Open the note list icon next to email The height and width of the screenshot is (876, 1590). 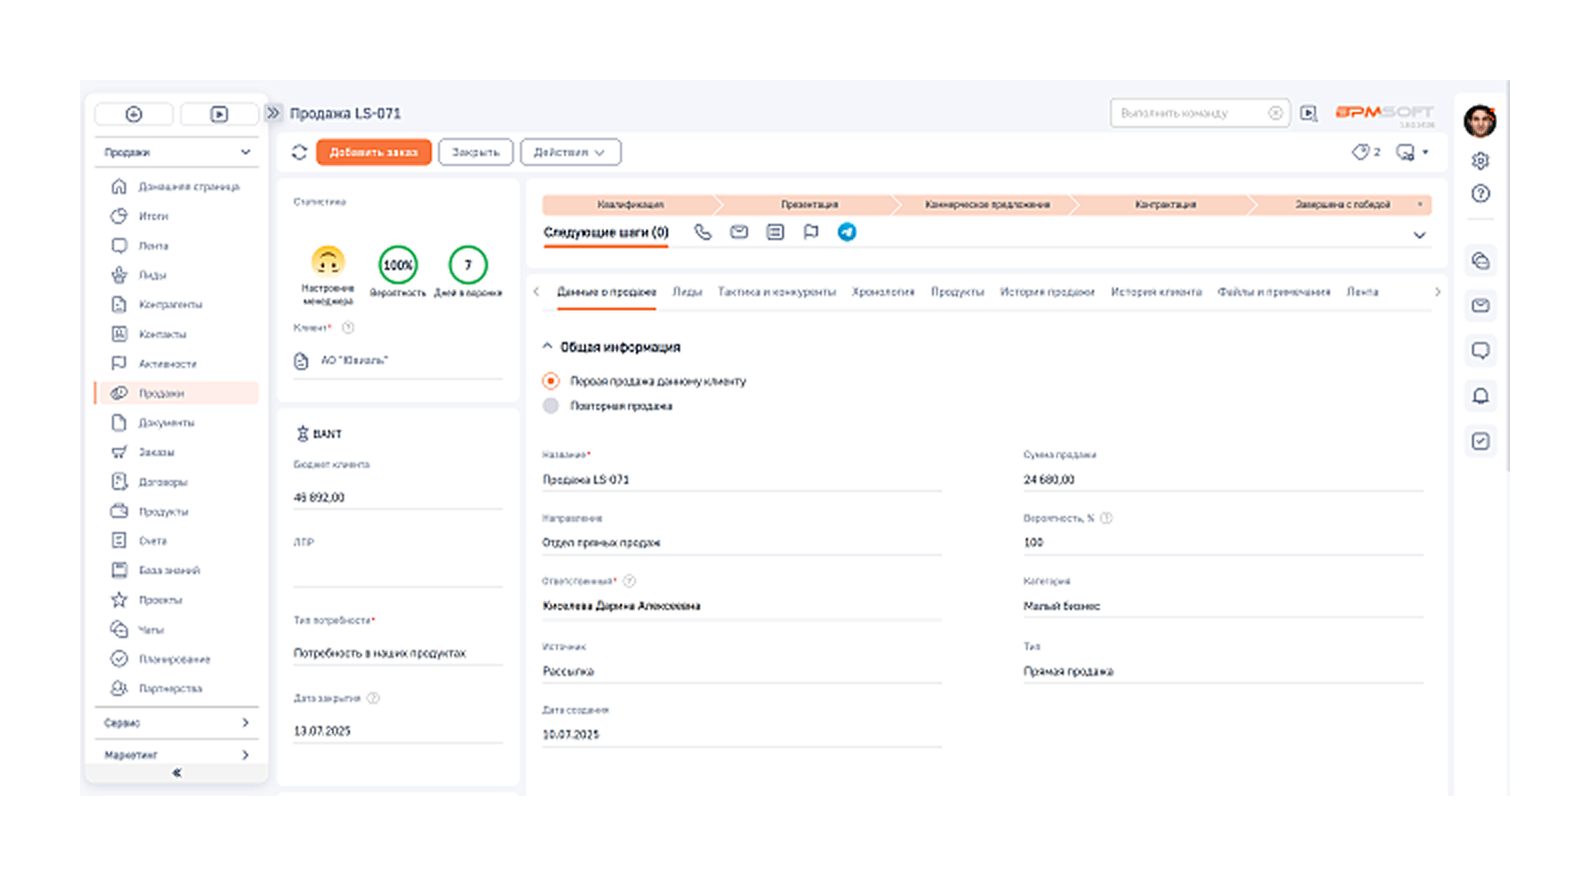[x=775, y=232]
